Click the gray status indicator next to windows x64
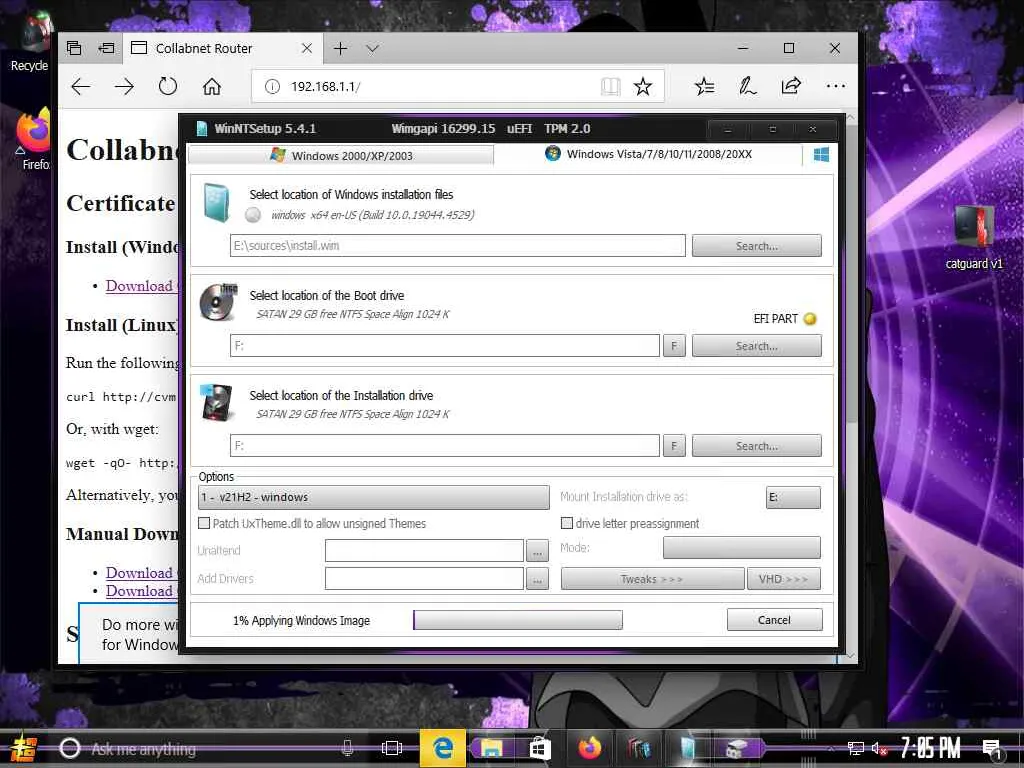Viewport: 1024px width, 768px height. 253,215
